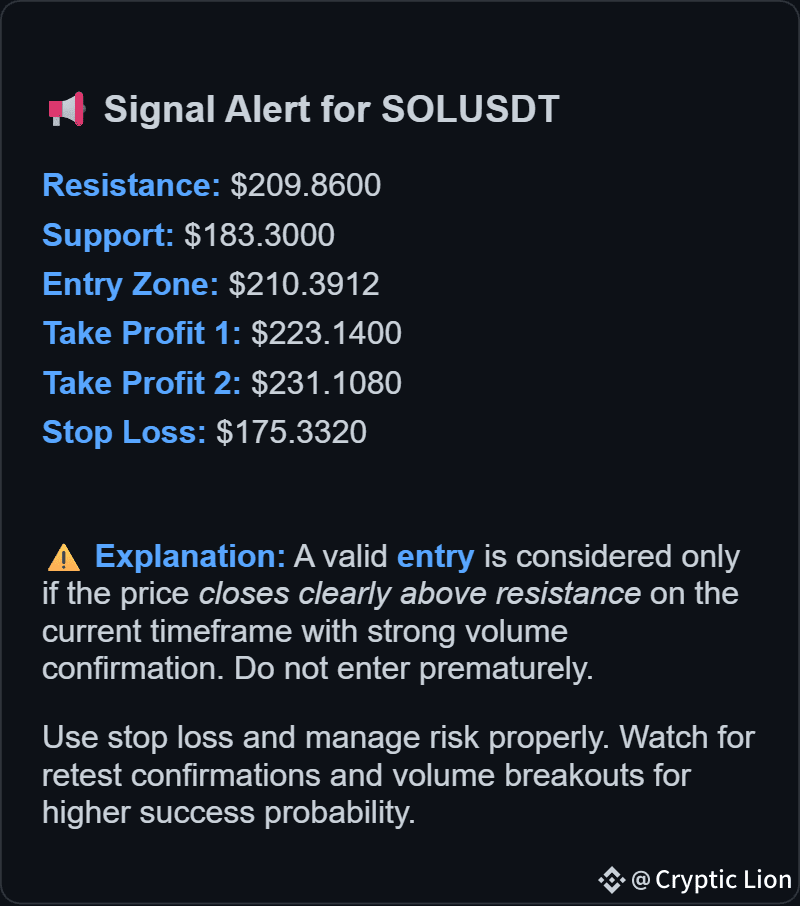Screen dimensions: 800x906
Task: Select the $231.1080 take profit value
Action: tap(326, 383)
